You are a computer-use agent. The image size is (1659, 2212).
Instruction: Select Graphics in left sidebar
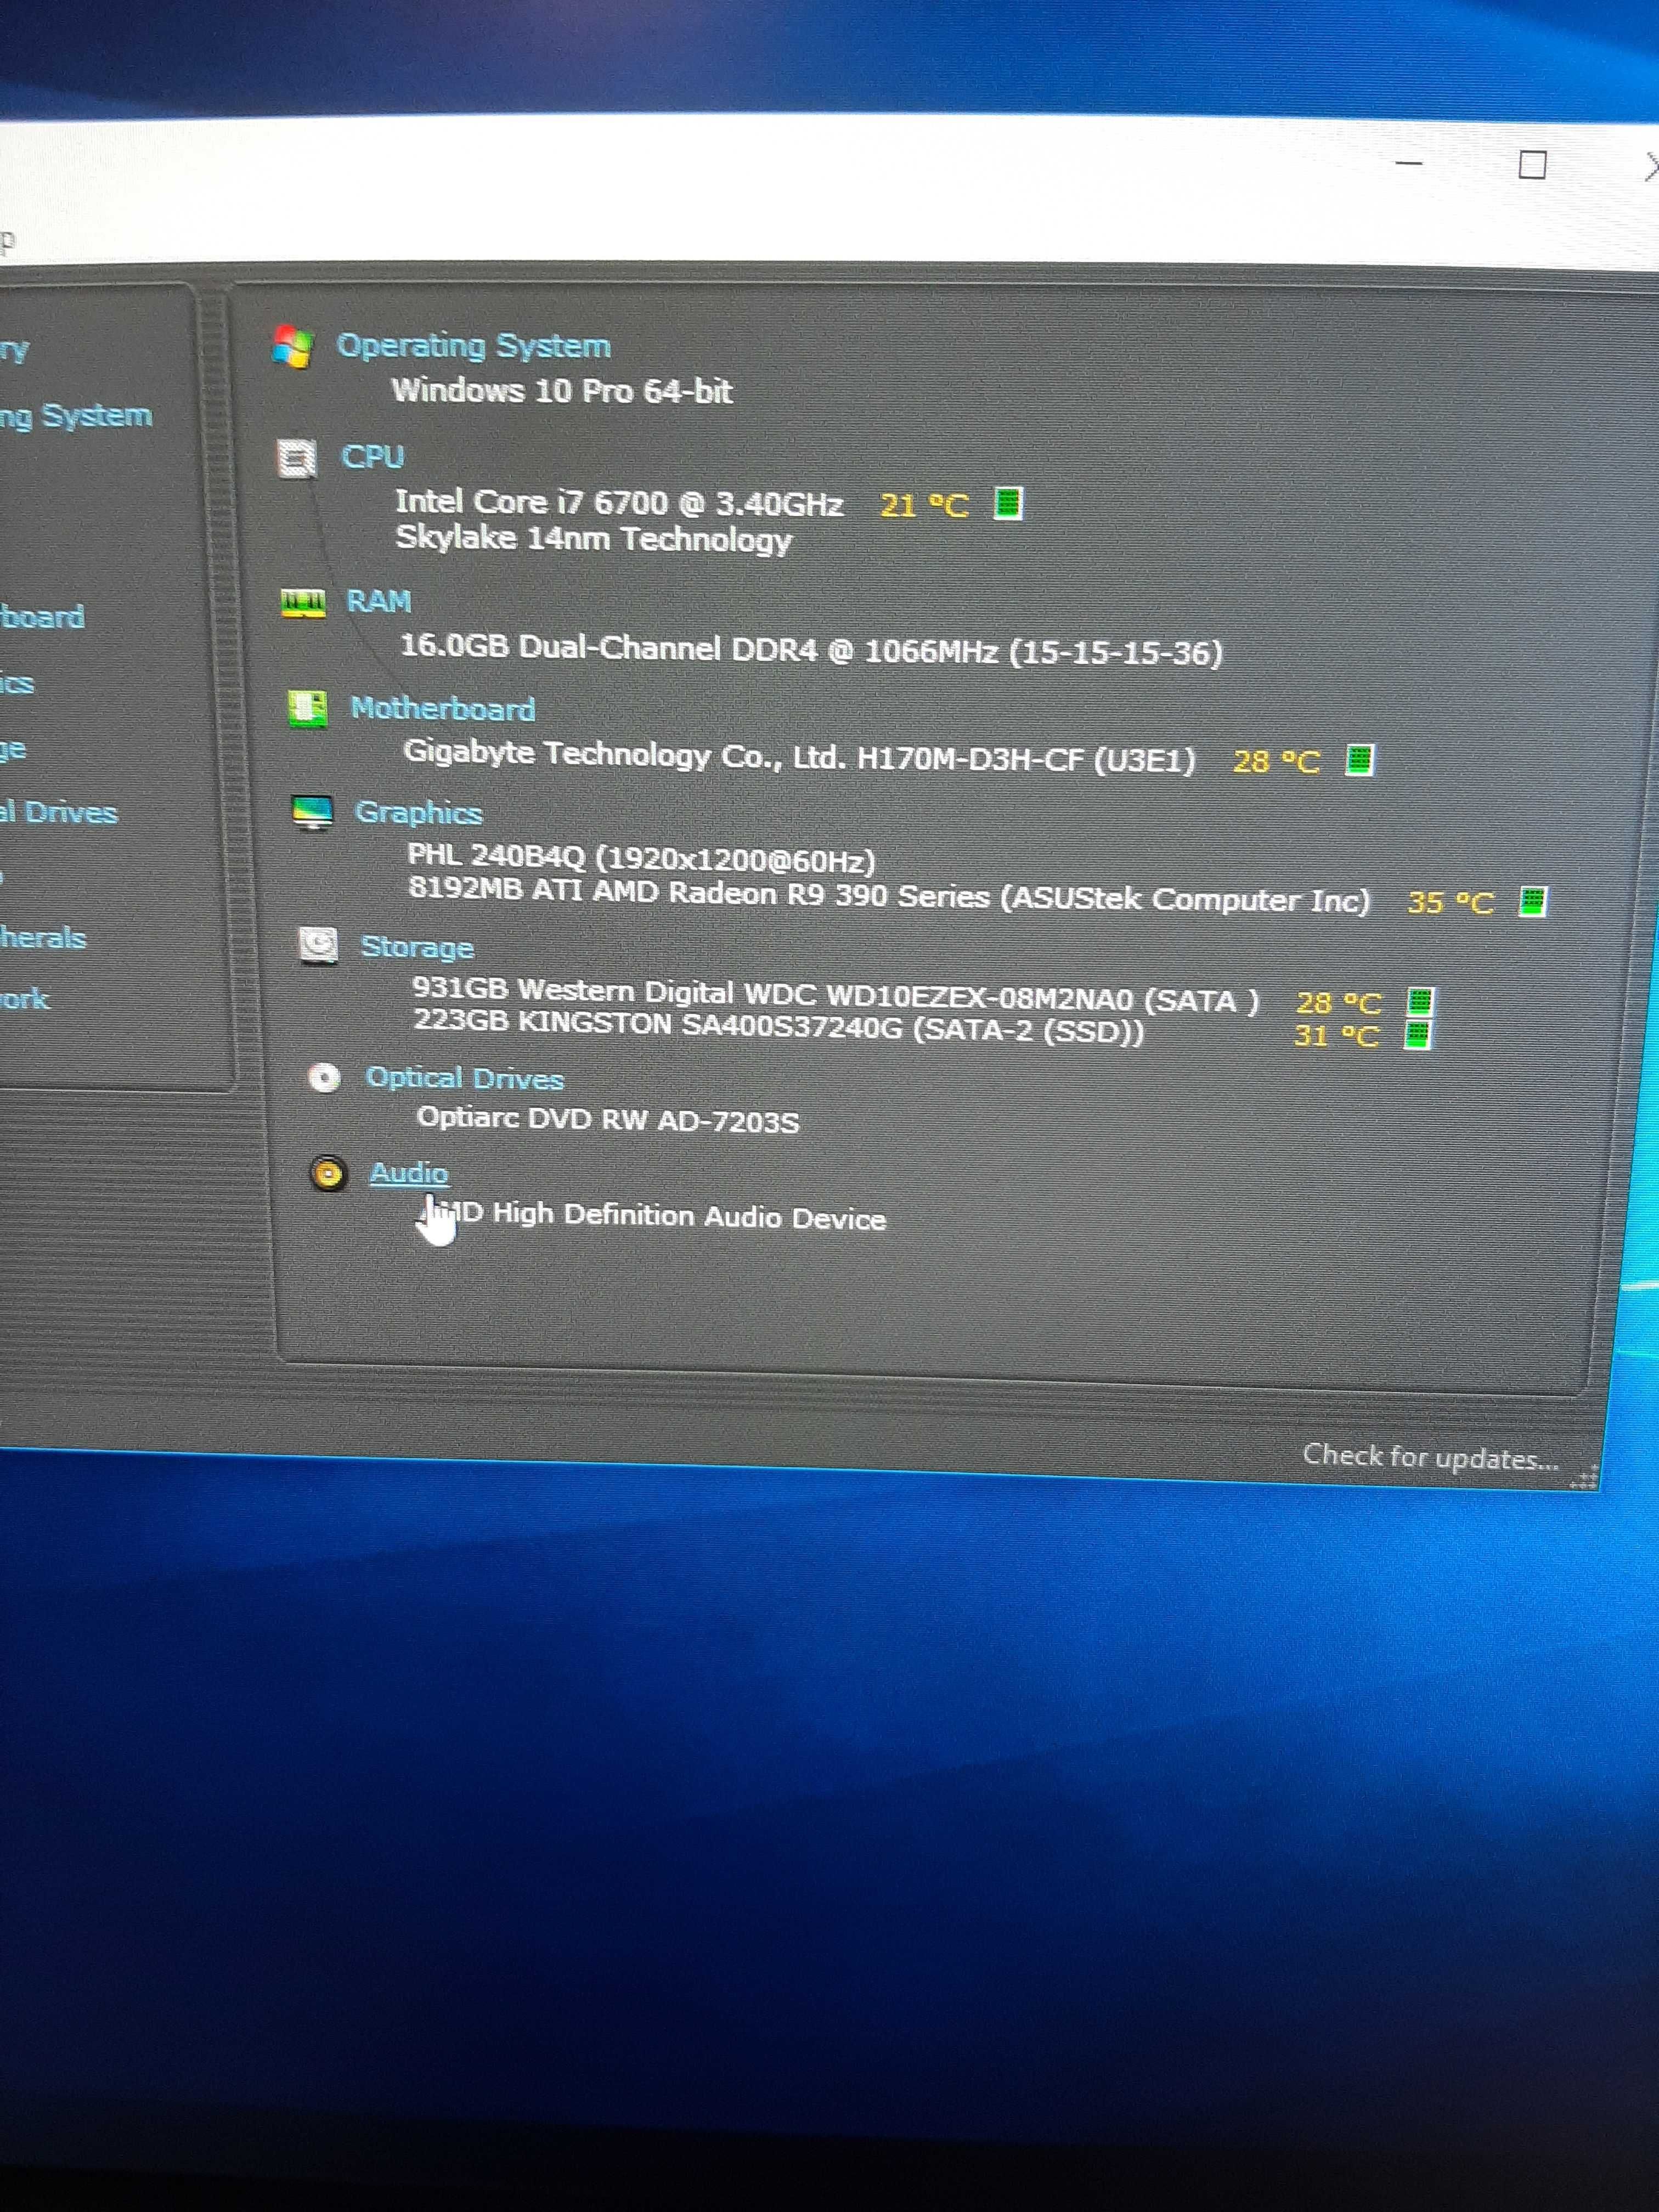17,683
